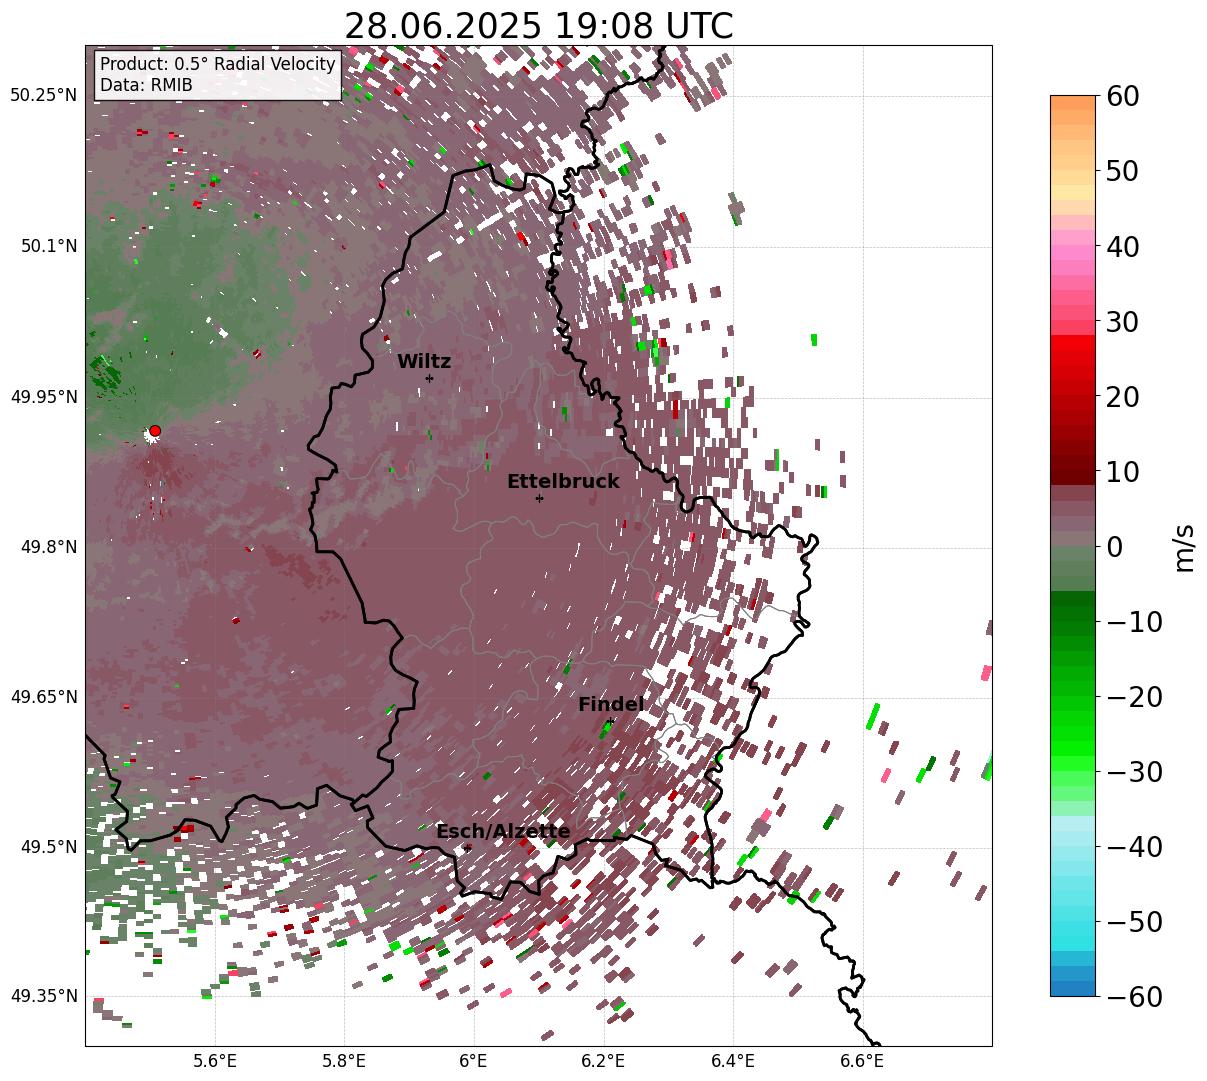Select the Ettelbruck city label
This screenshot has height=1081, width=1207.
click(x=563, y=482)
